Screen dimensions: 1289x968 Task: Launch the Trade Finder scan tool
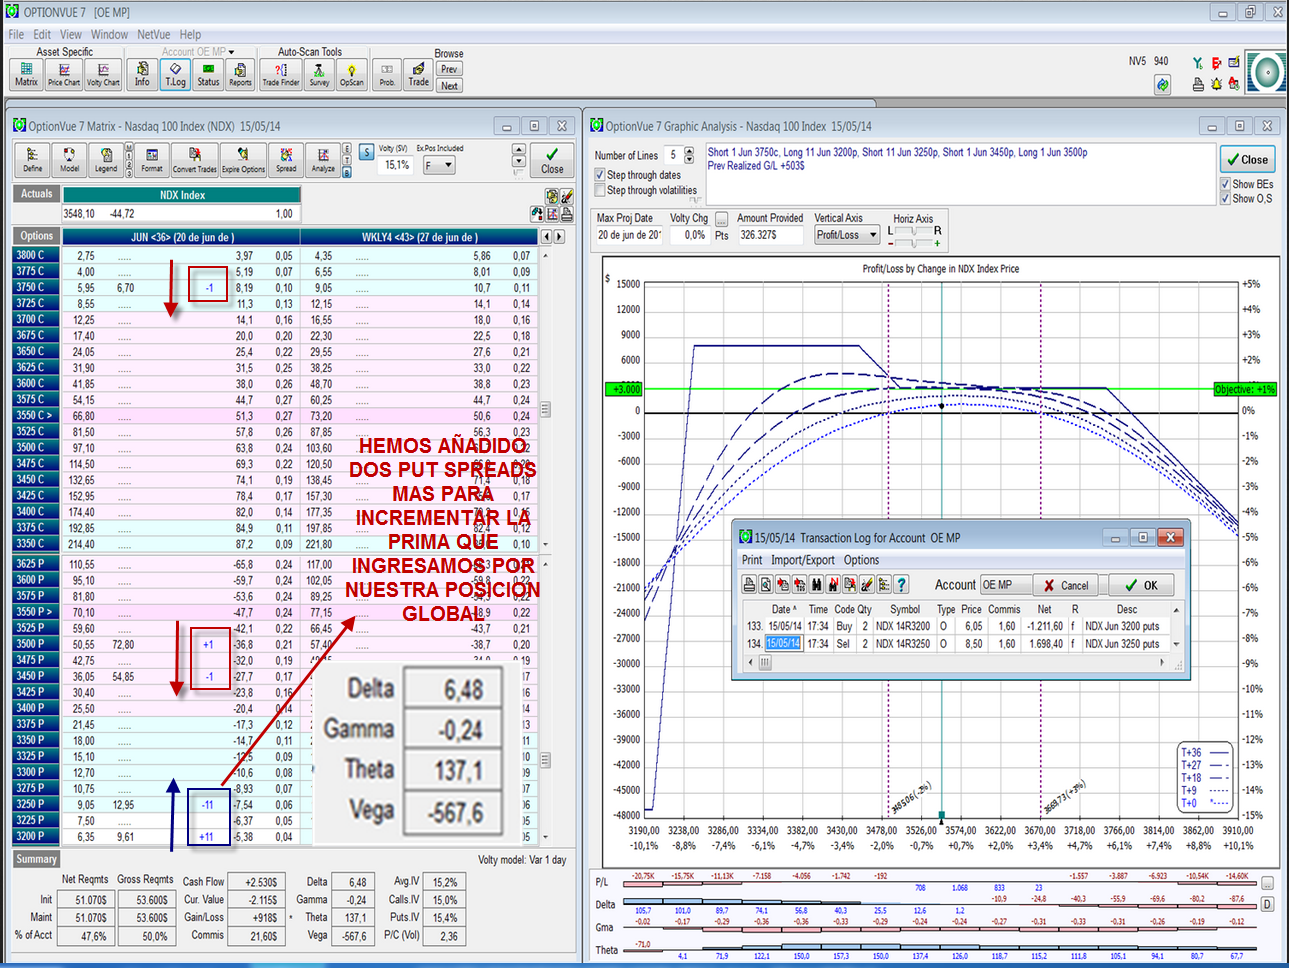click(x=281, y=73)
